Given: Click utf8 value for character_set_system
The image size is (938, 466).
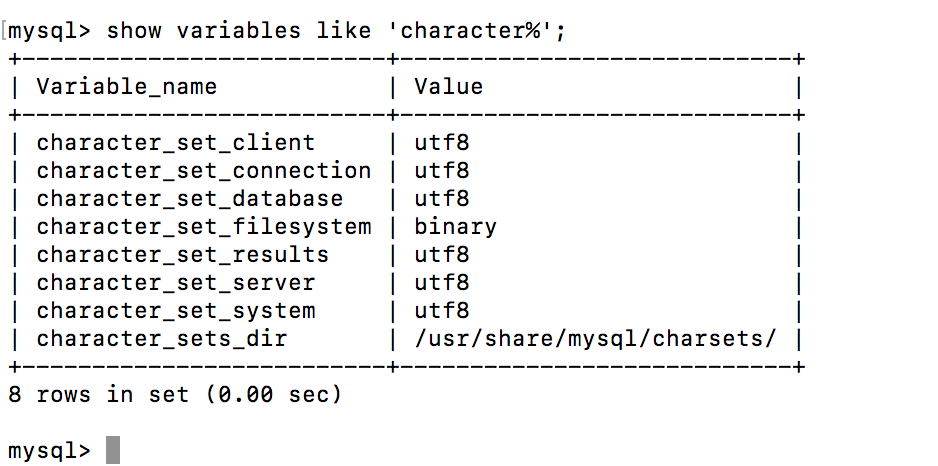Looking at the screenshot, I should [441, 311].
